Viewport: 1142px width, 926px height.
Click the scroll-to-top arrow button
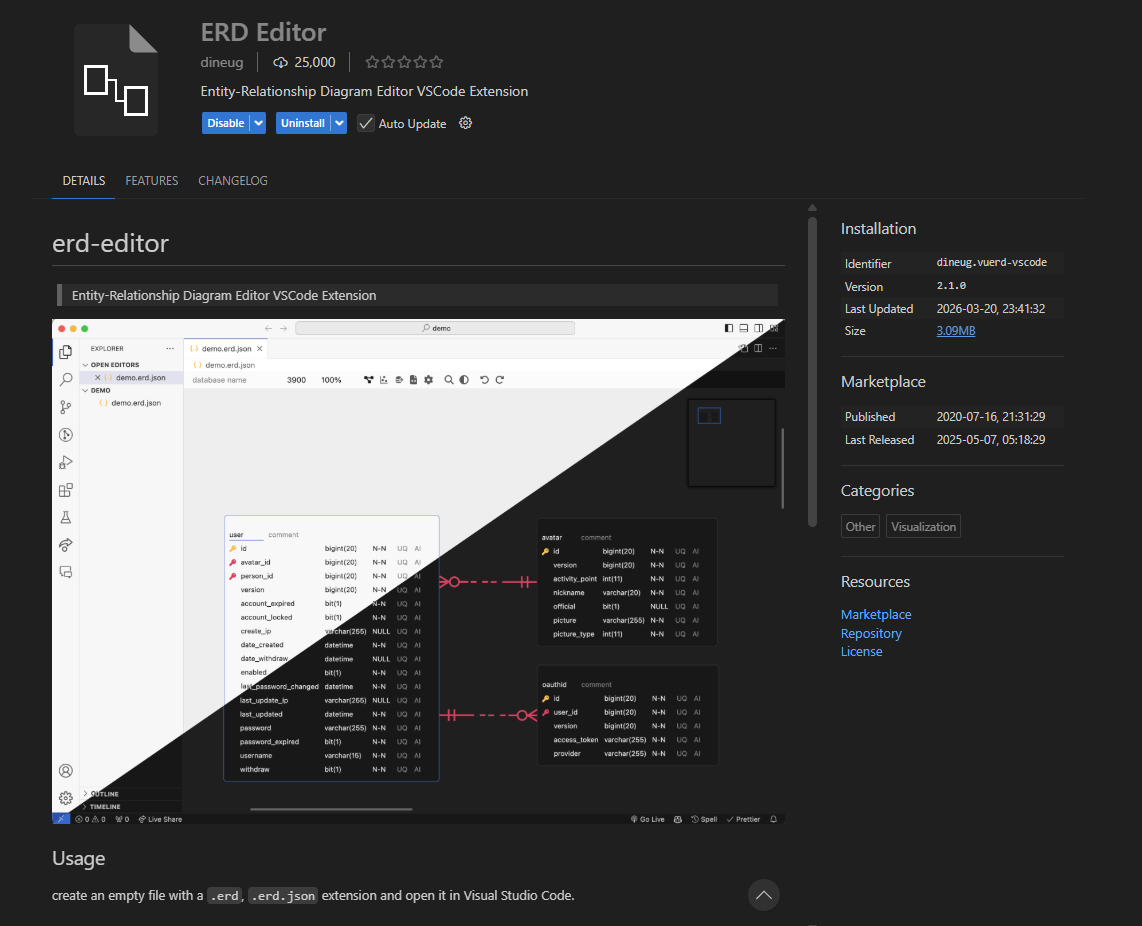pos(763,895)
